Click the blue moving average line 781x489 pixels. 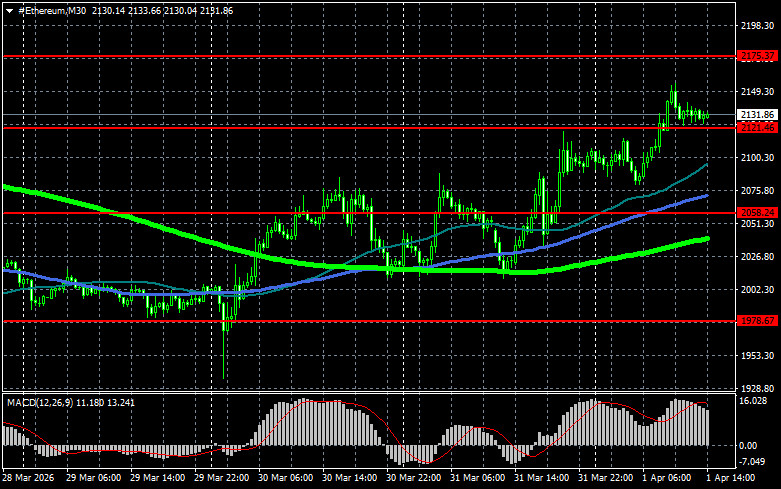(600, 226)
